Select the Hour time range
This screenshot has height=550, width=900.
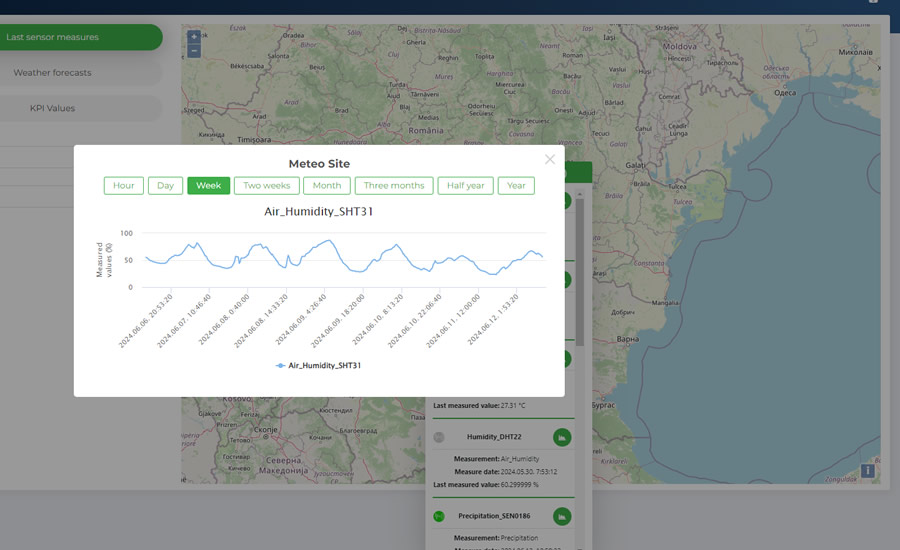point(124,186)
